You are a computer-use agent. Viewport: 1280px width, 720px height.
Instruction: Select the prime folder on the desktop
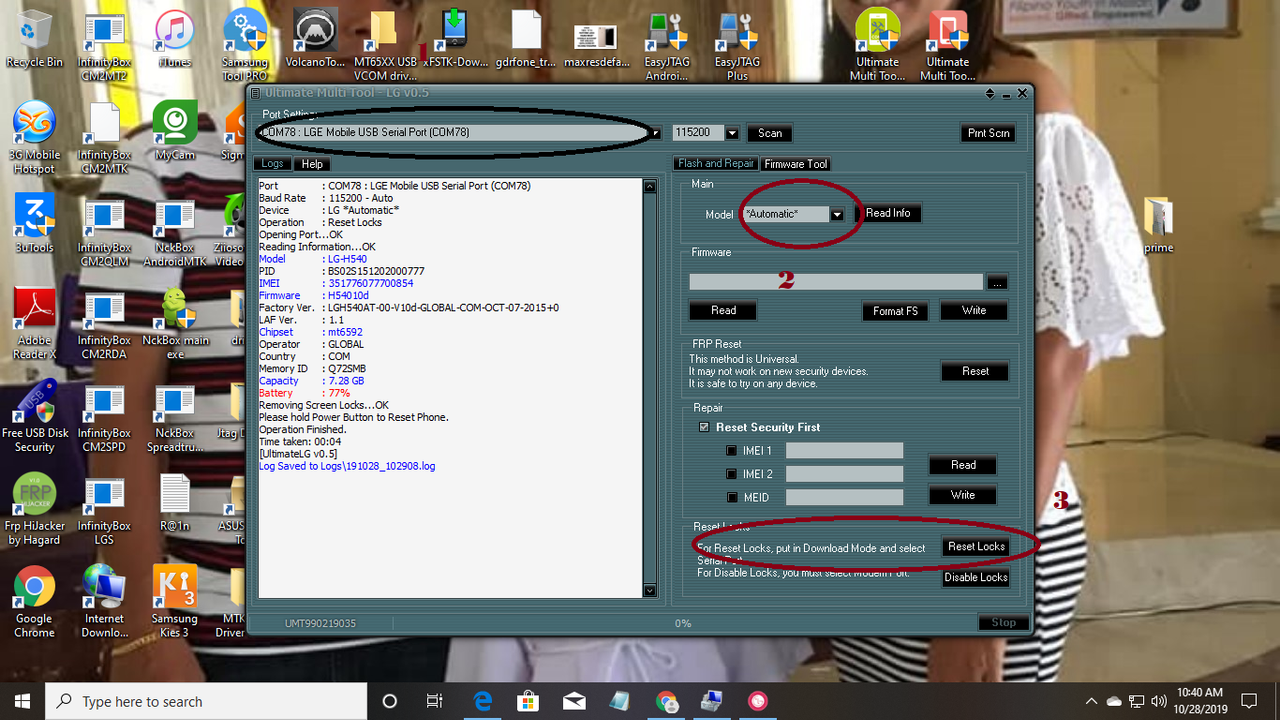point(1158,224)
